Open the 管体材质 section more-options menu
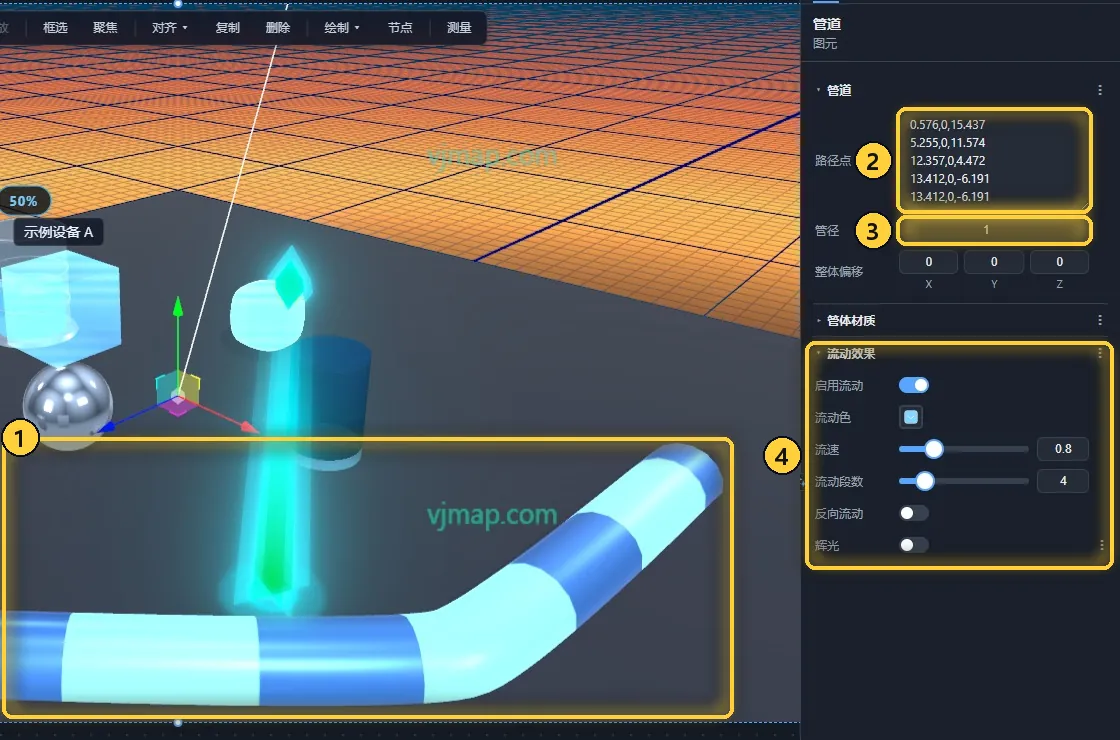This screenshot has width=1120, height=740. point(1099,320)
